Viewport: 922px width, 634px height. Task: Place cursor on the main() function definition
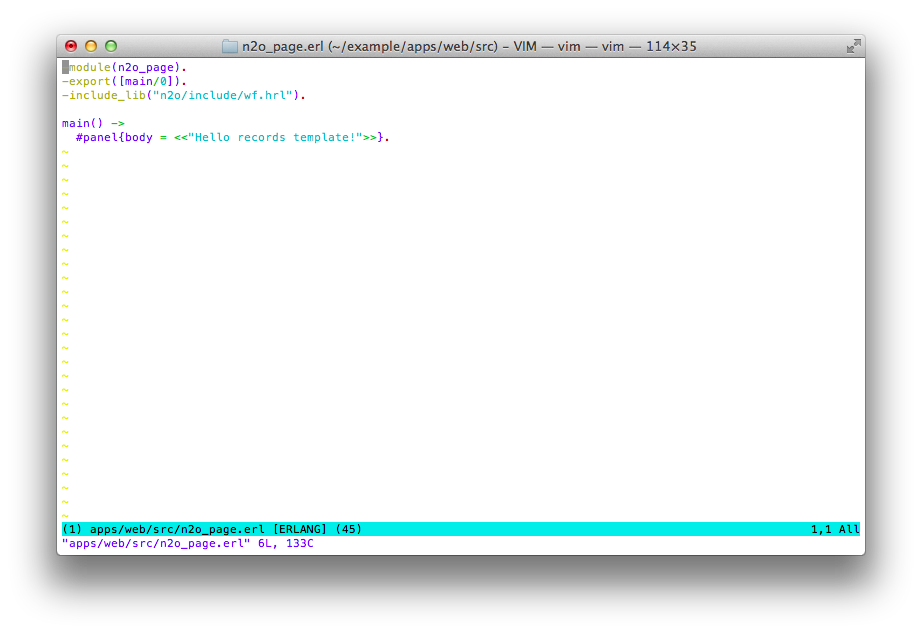(79, 123)
